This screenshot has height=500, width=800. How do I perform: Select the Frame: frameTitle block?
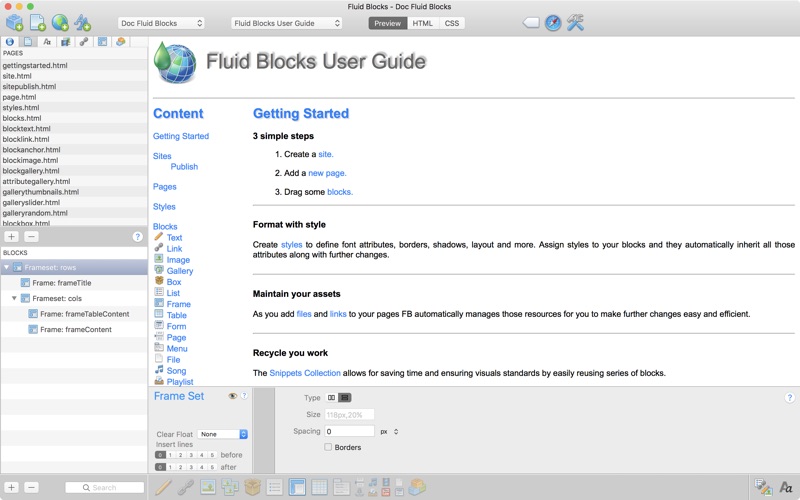(x=62, y=283)
